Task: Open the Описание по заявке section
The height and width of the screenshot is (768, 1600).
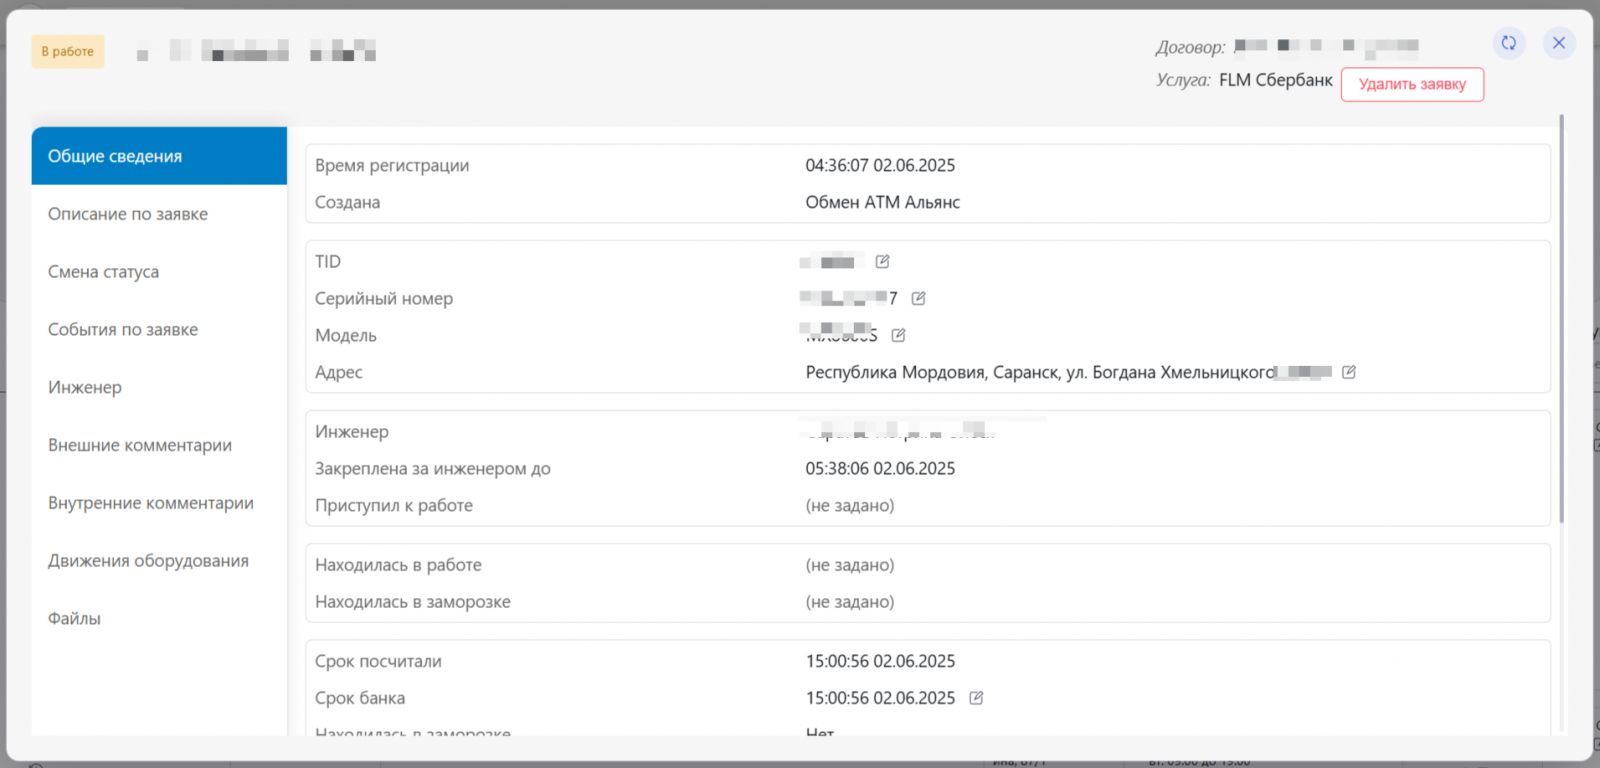Action: tap(128, 214)
